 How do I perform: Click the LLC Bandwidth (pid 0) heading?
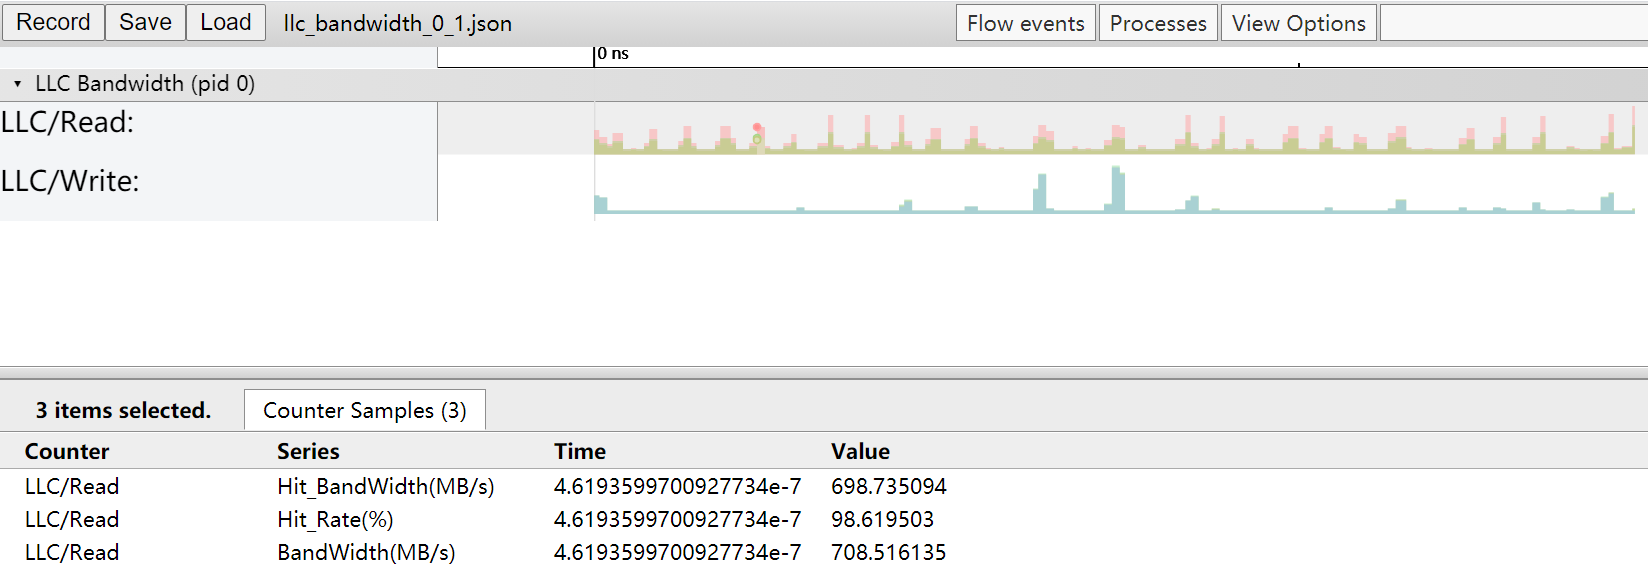pos(145,84)
